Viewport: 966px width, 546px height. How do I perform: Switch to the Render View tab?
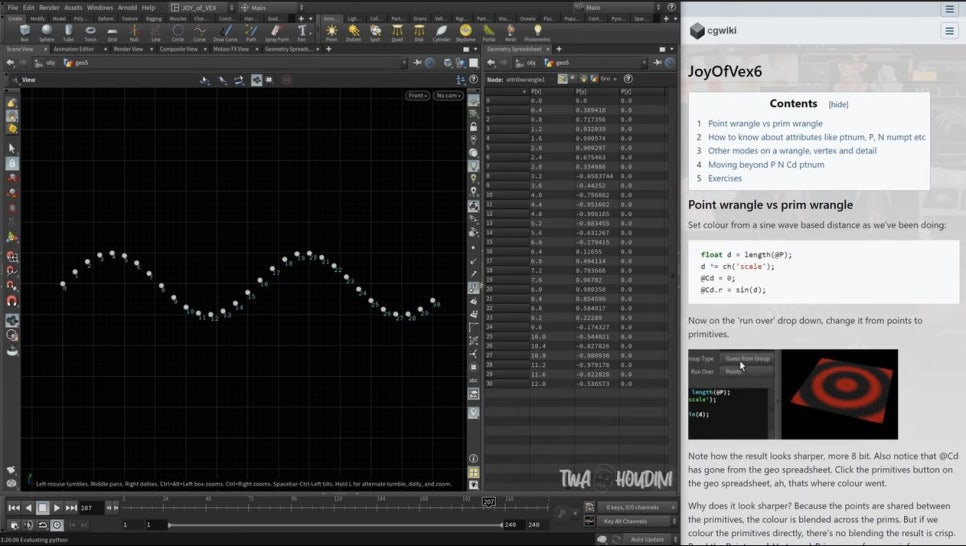pyautogui.click(x=128, y=49)
